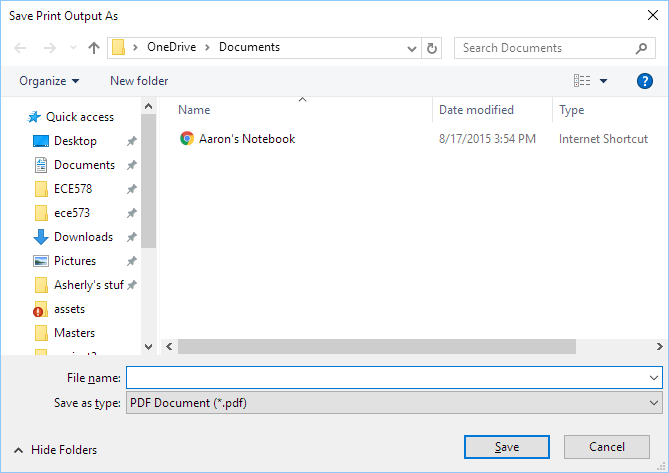This screenshot has width=669, height=473.
Task: Sort by Date modified column header
Action: tap(476, 110)
